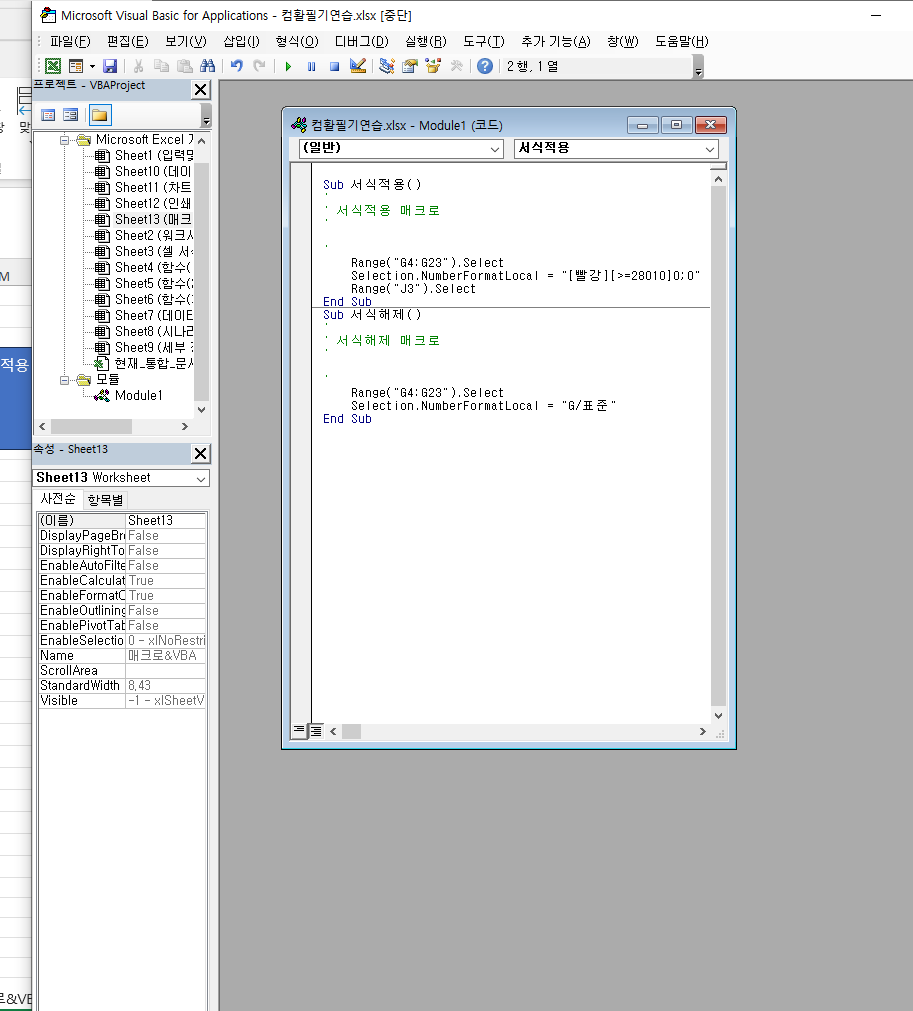Open the 삽입(I) menu
The image size is (913, 1011).
pyautogui.click(x=241, y=42)
